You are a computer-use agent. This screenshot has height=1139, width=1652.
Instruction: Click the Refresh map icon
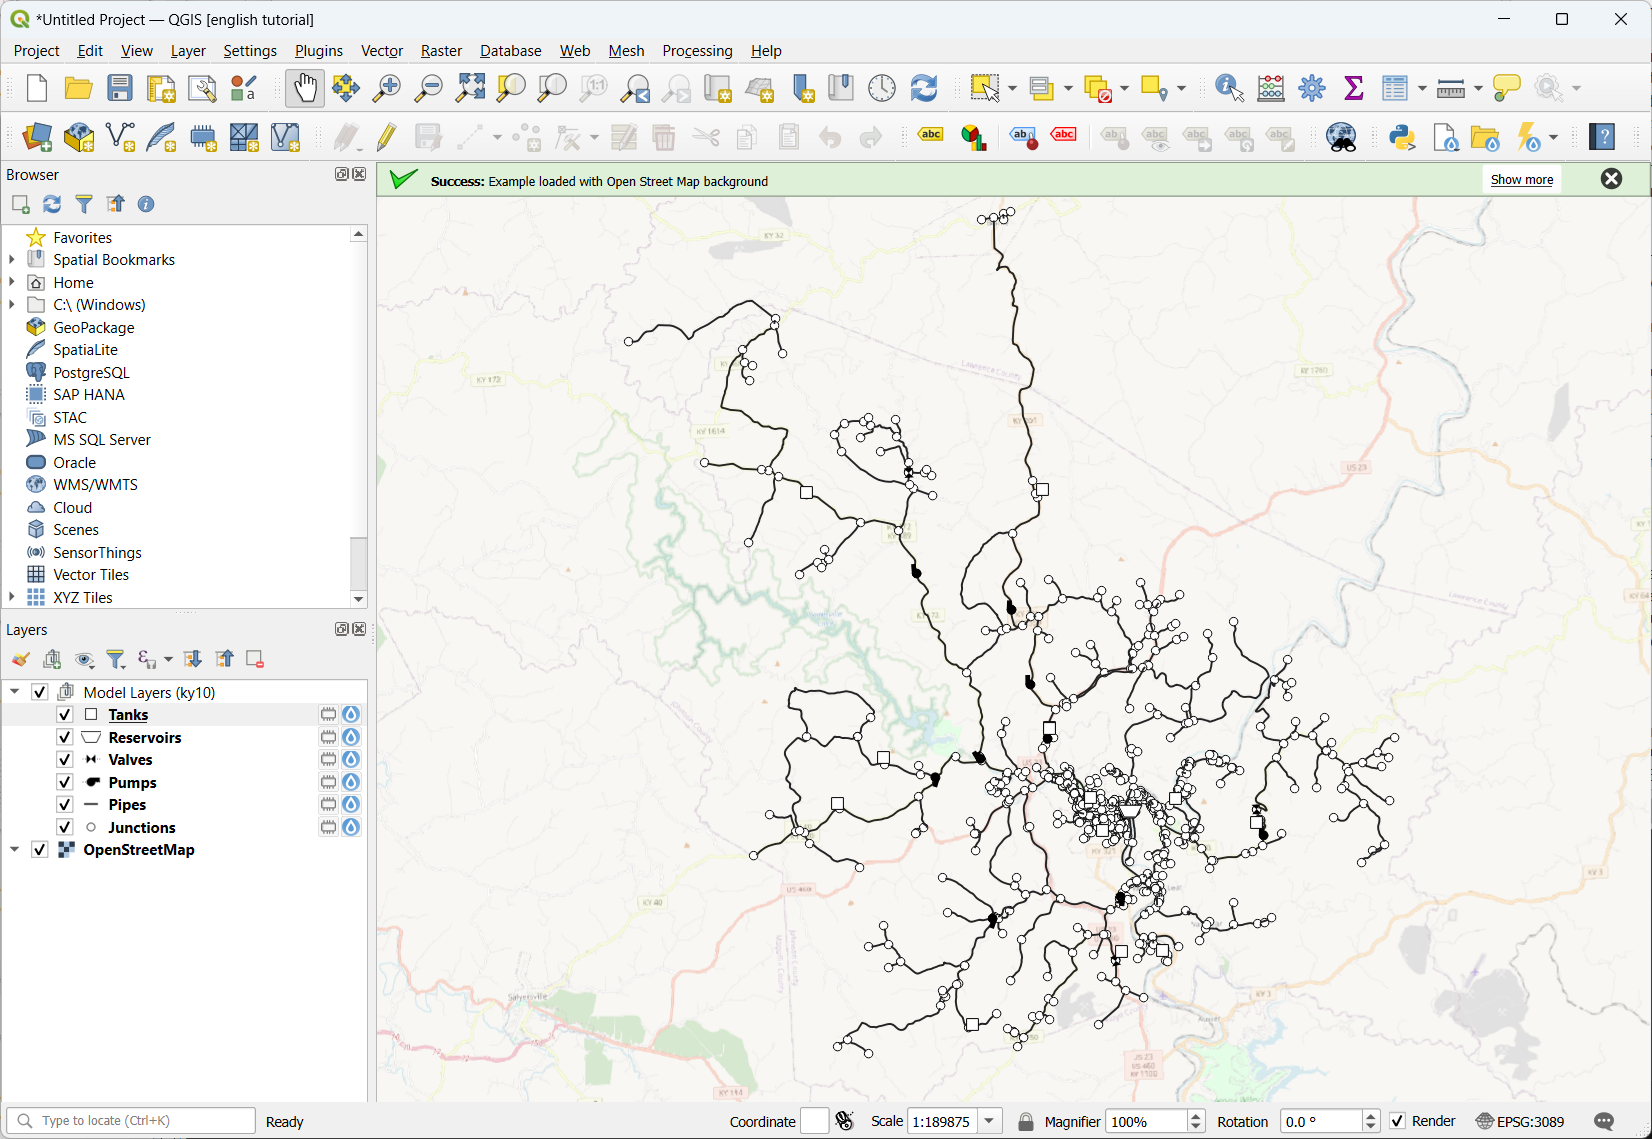pos(924,88)
